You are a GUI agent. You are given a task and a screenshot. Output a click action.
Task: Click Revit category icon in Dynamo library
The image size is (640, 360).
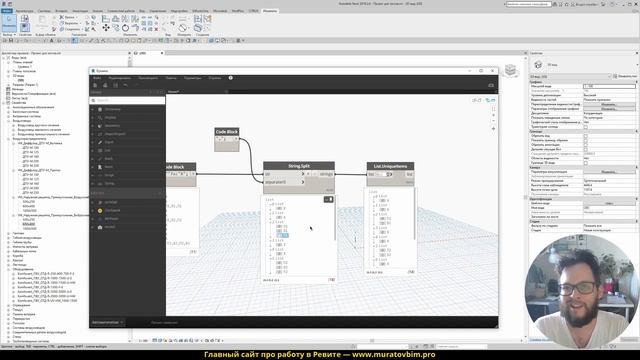click(x=100, y=167)
